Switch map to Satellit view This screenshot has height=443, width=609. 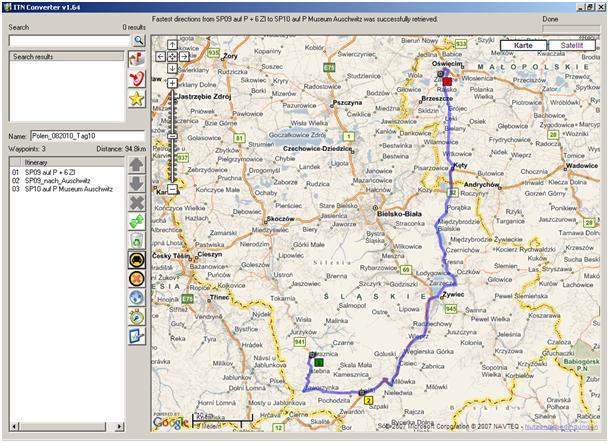pyautogui.click(x=572, y=45)
